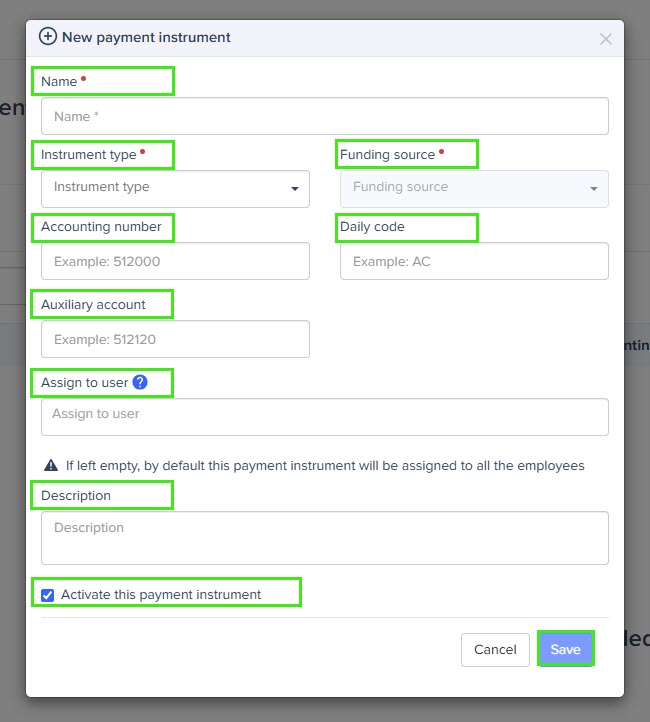Open the Instrument type dropdown
Viewport: 650px width, 722px height.
click(x=175, y=189)
